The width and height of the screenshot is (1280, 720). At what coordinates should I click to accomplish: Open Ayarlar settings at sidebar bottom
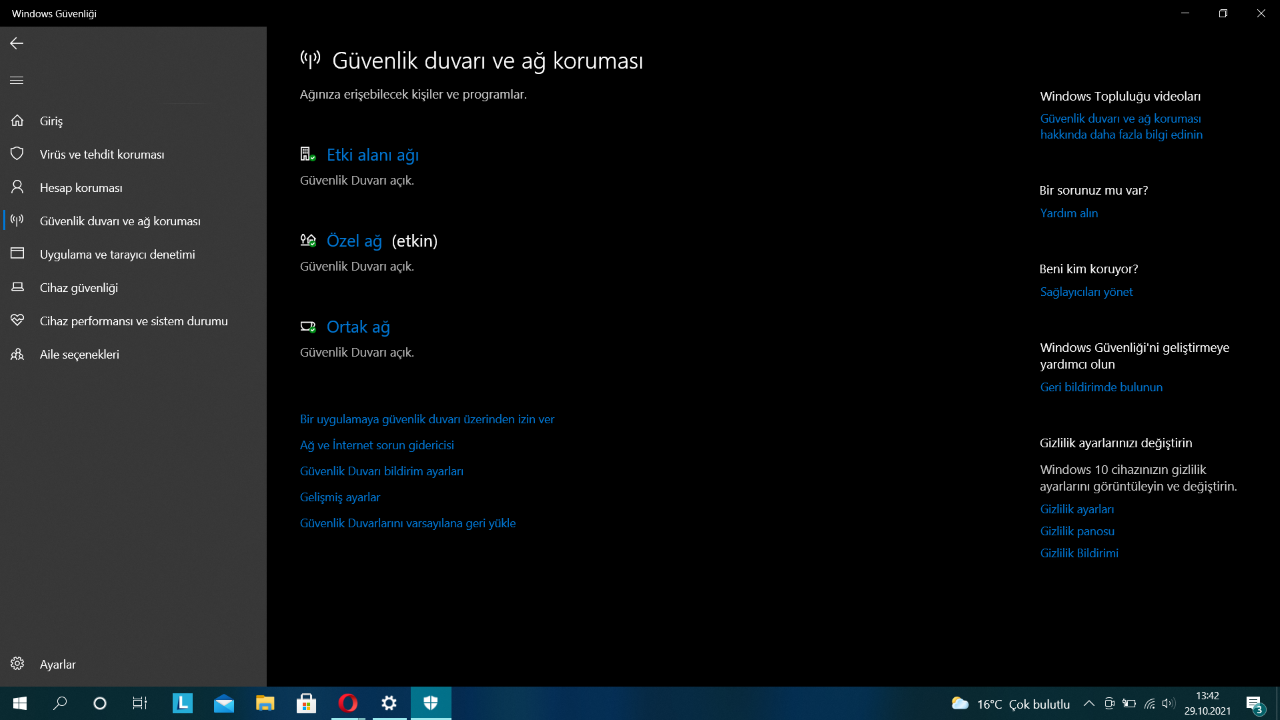pos(57,664)
